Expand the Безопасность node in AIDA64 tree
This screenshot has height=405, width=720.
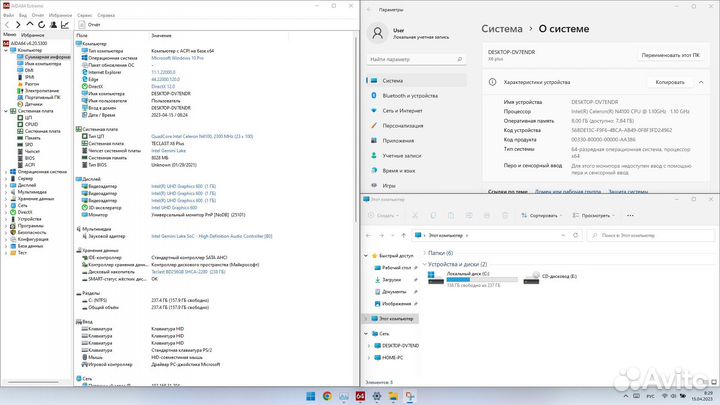tap(6, 232)
